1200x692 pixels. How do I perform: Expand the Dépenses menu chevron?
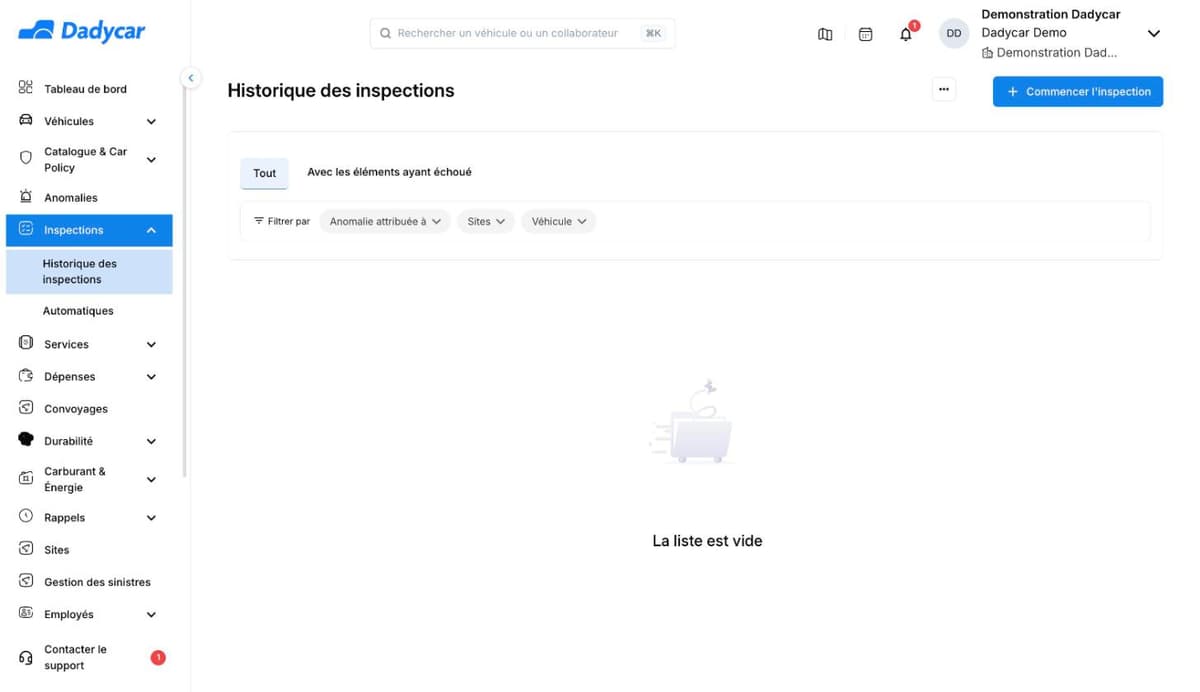(x=151, y=377)
